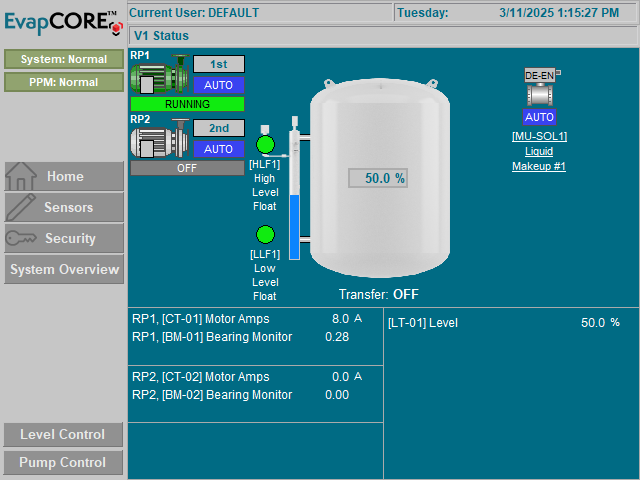The image size is (640, 480).
Task: Click the RP2 gray pump icon
Action: click(x=160, y=139)
